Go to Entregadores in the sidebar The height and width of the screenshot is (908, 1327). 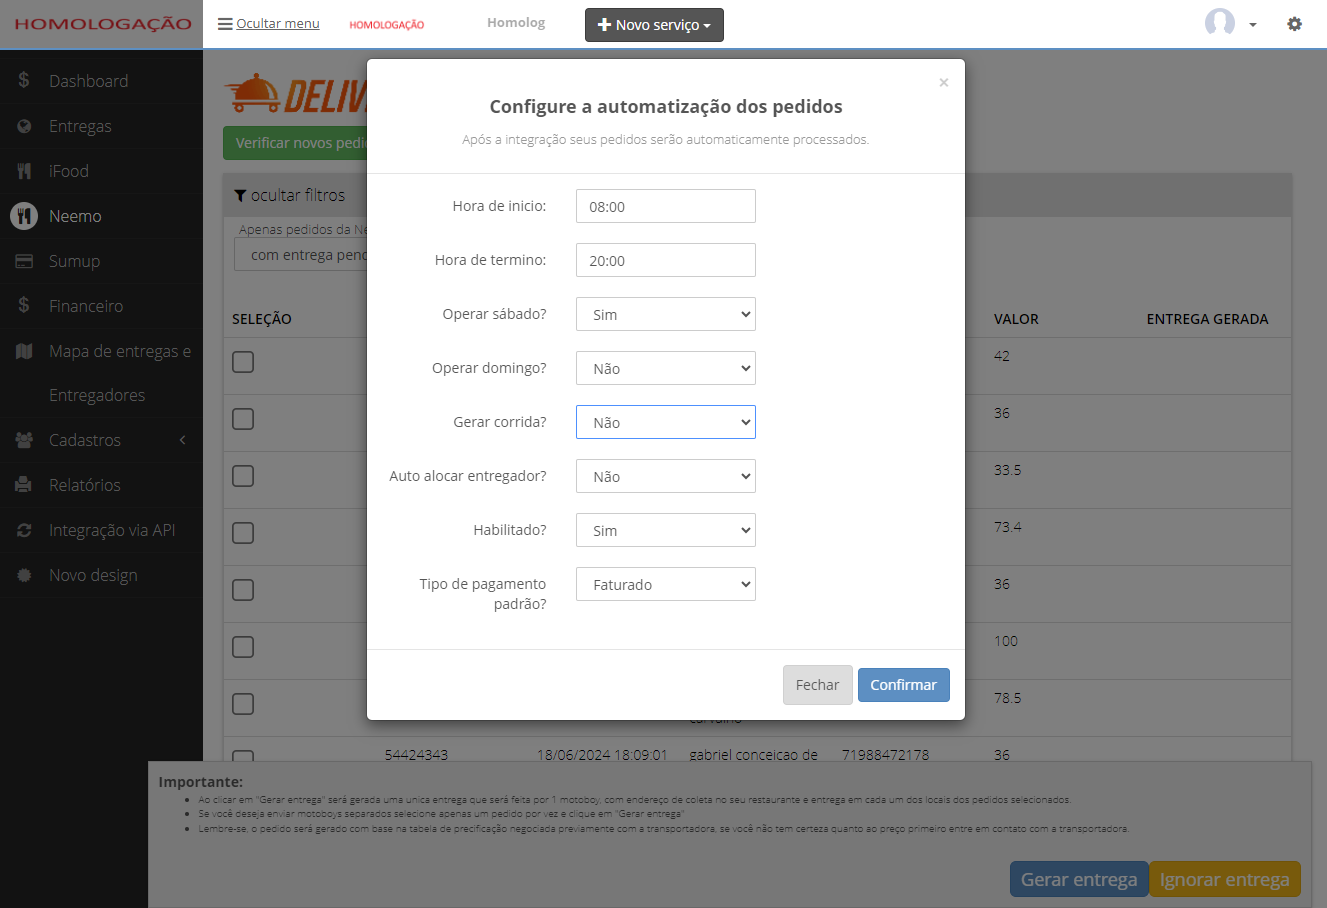pos(97,395)
